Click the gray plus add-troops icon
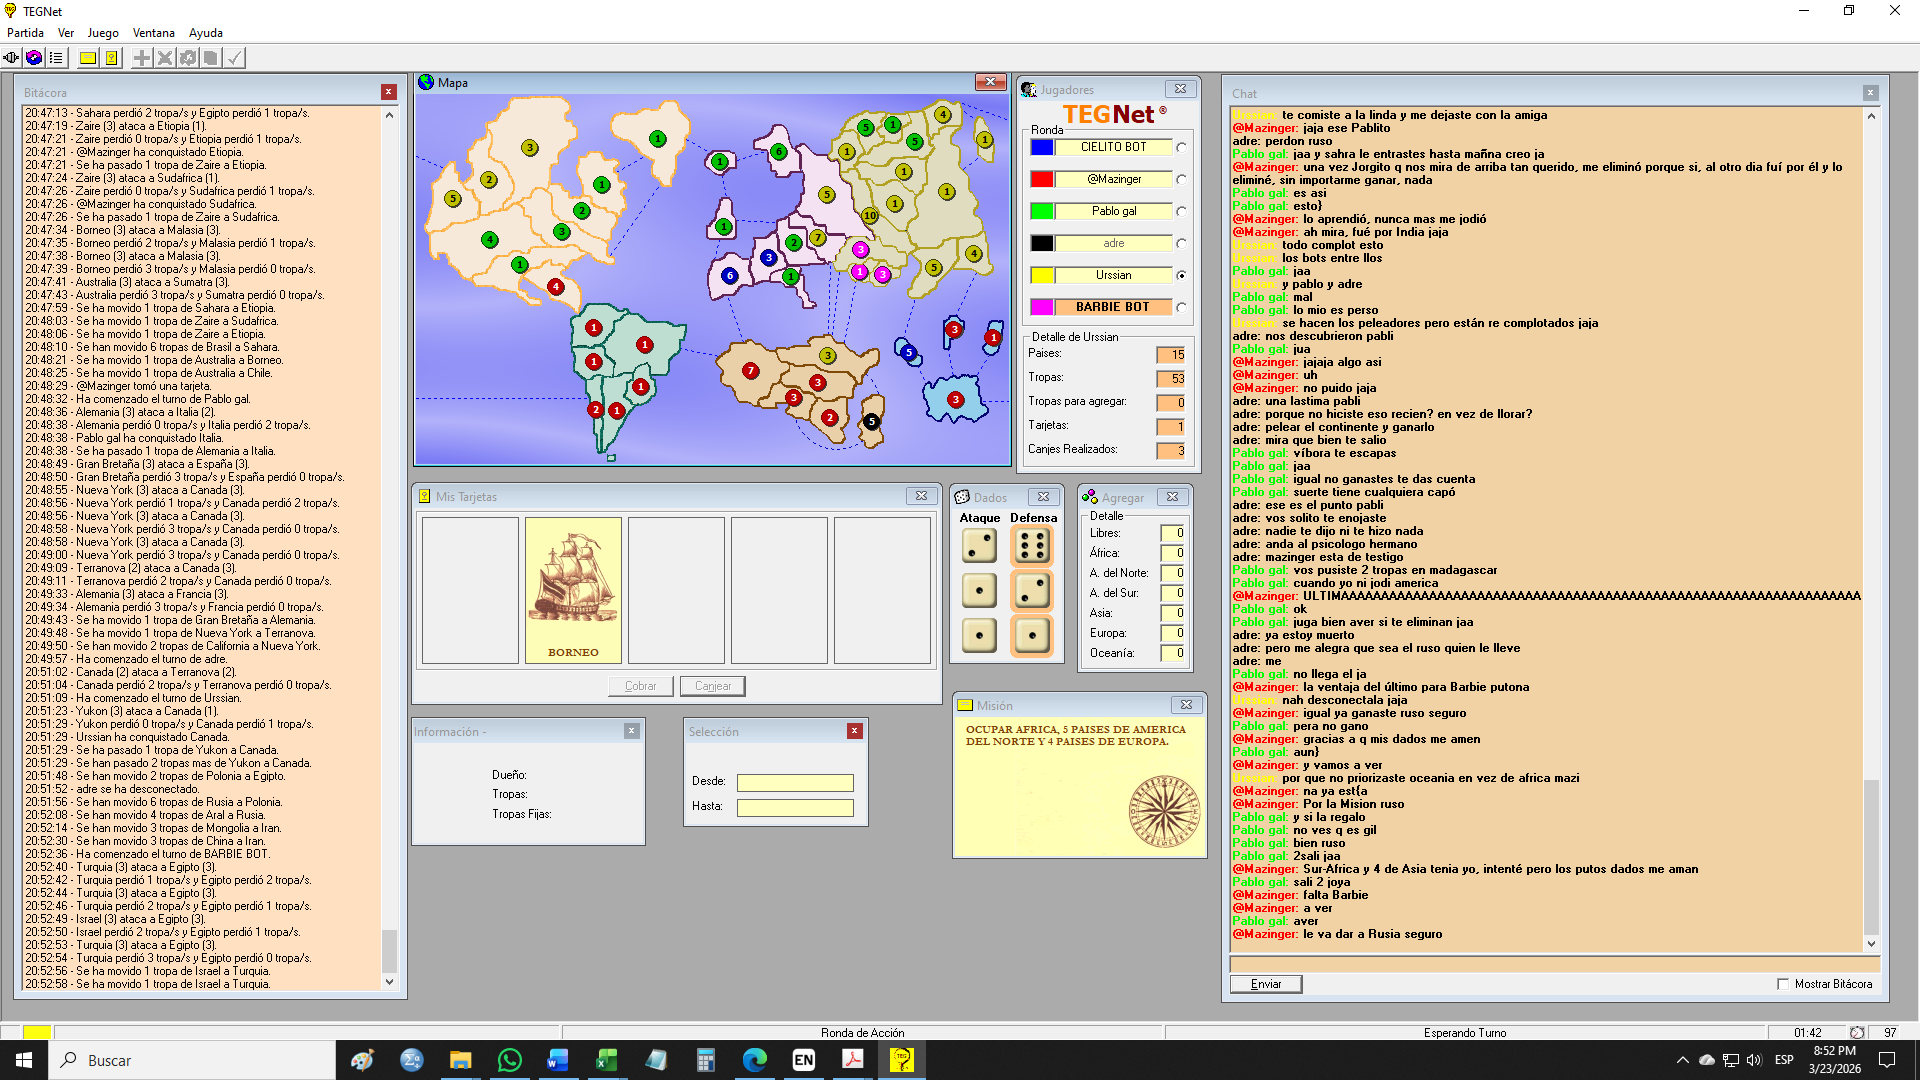Image resolution: width=1920 pixels, height=1080 pixels. pos(142,58)
